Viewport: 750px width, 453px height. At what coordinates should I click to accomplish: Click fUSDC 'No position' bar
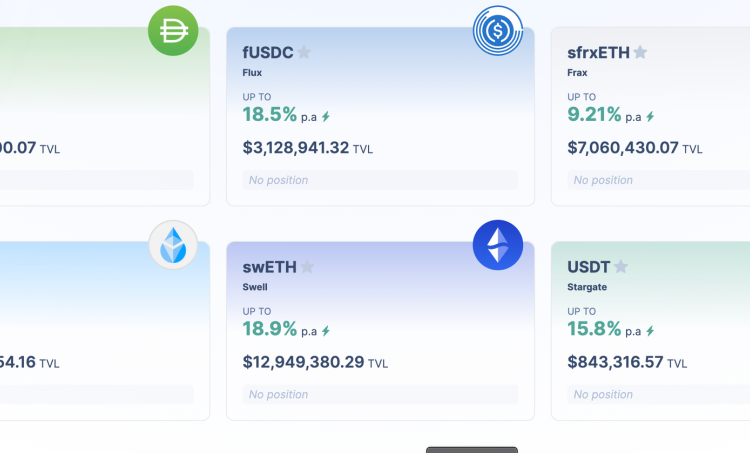tap(380, 180)
